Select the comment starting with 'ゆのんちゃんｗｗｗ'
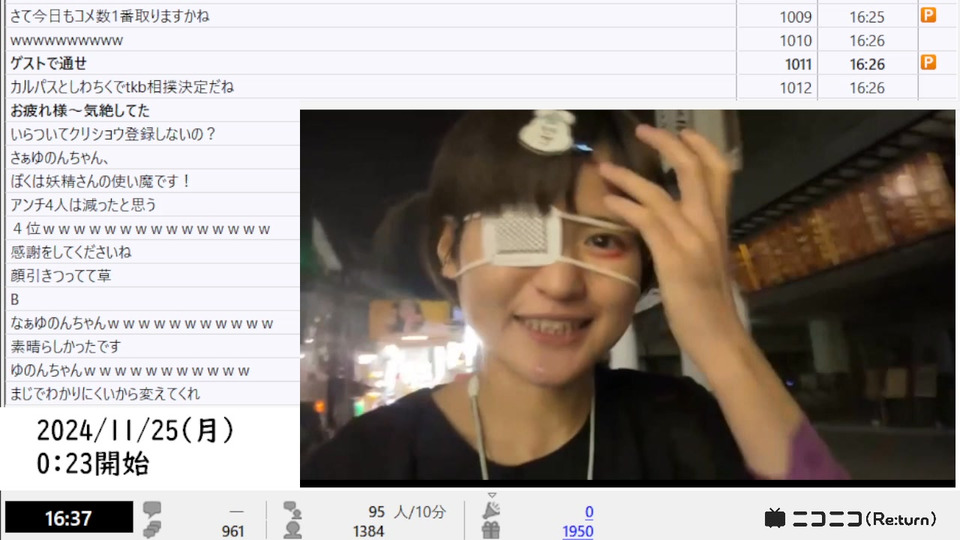The image size is (960, 540). 130,370
